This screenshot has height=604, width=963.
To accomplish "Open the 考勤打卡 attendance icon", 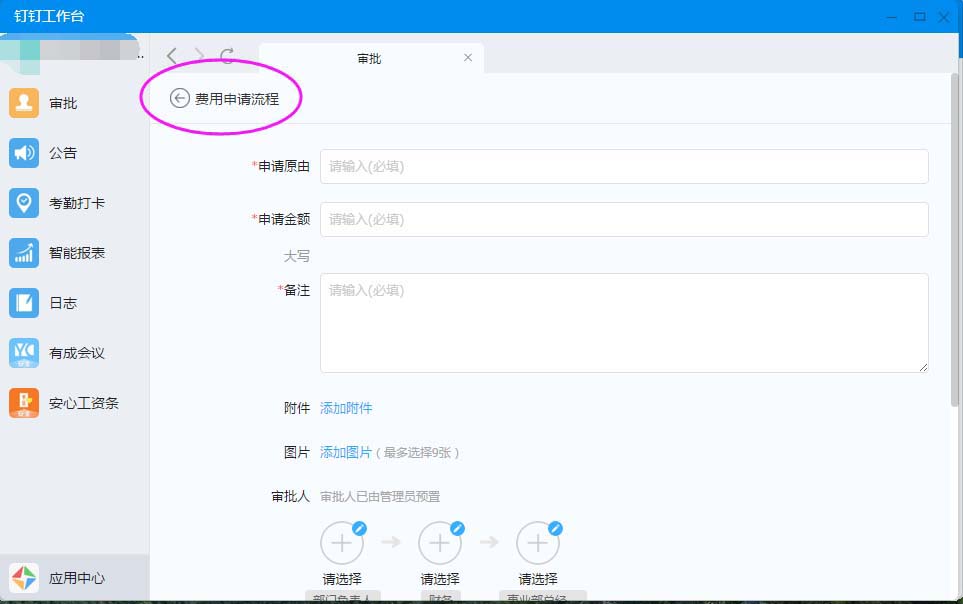I will (x=24, y=203).
